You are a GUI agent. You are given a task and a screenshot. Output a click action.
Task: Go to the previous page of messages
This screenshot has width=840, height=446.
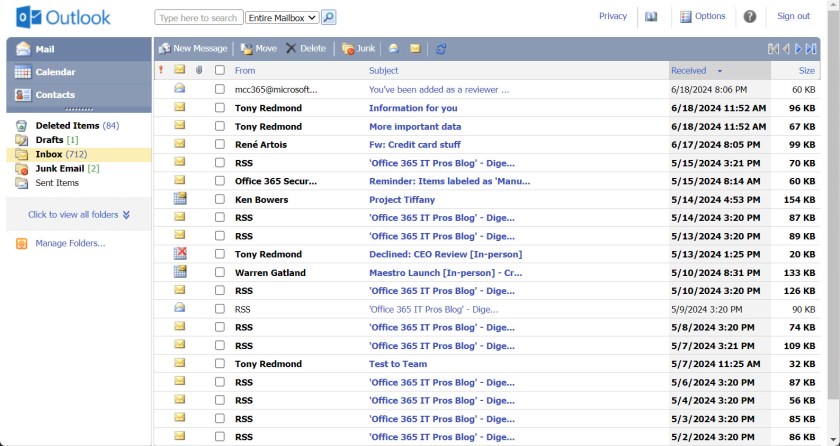tap(786, 49)
